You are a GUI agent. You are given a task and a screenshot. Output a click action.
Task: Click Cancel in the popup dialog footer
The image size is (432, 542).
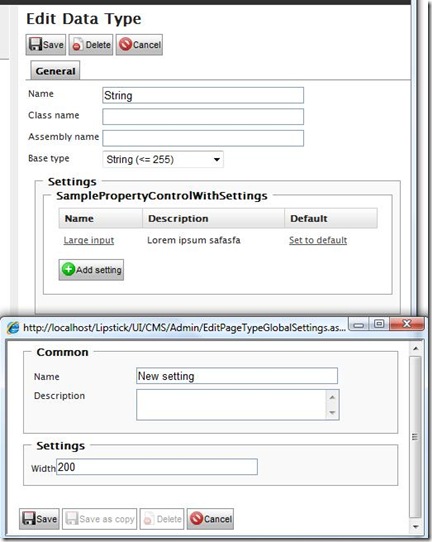click(210, 519)
